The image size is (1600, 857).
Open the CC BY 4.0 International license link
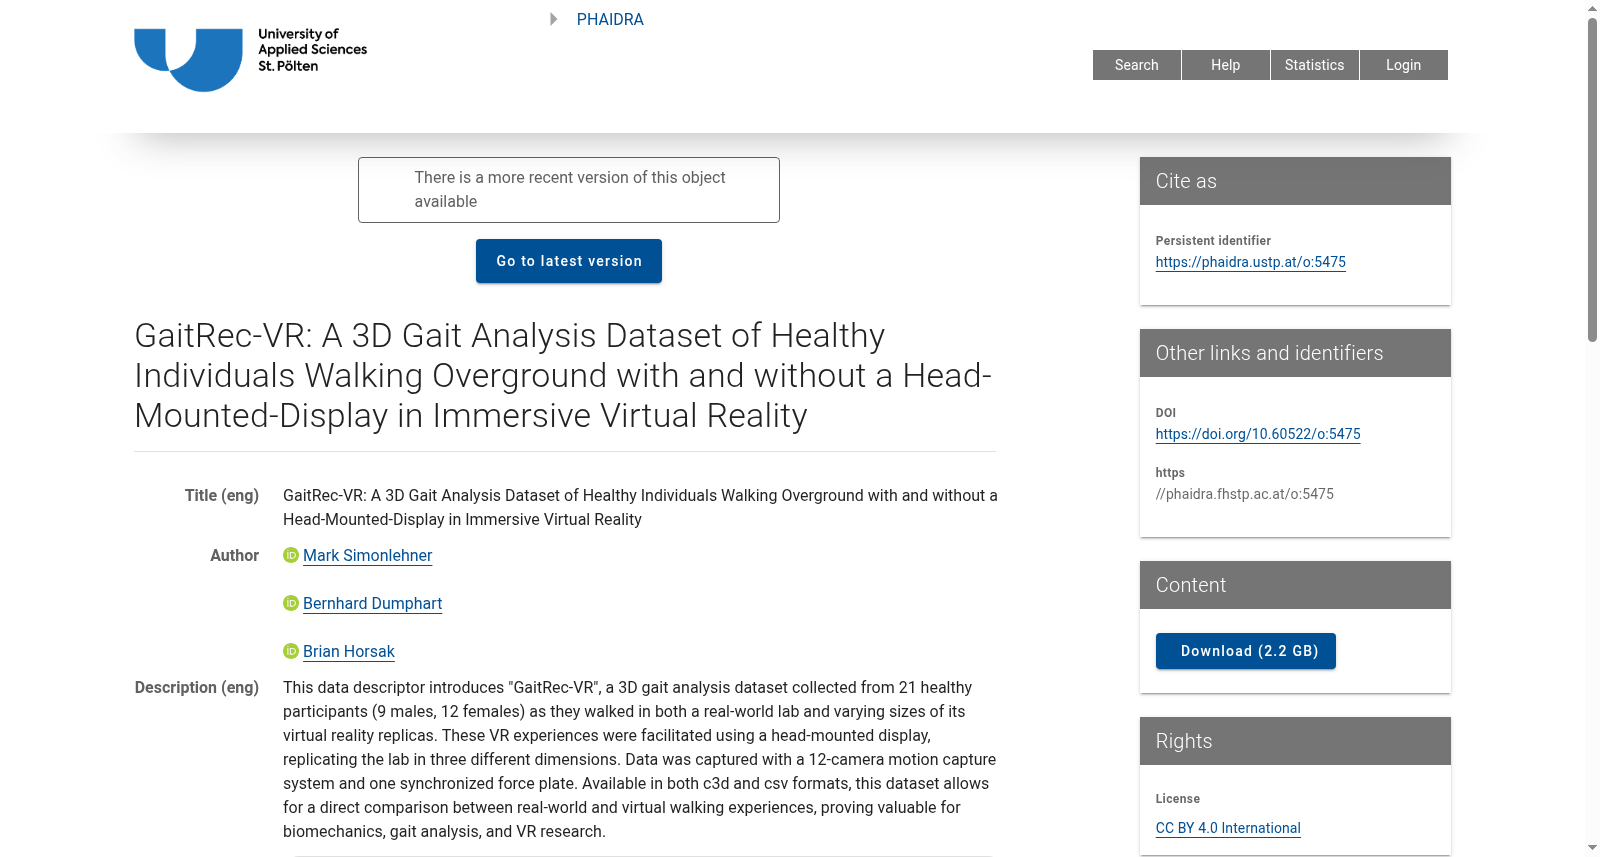1228,828
